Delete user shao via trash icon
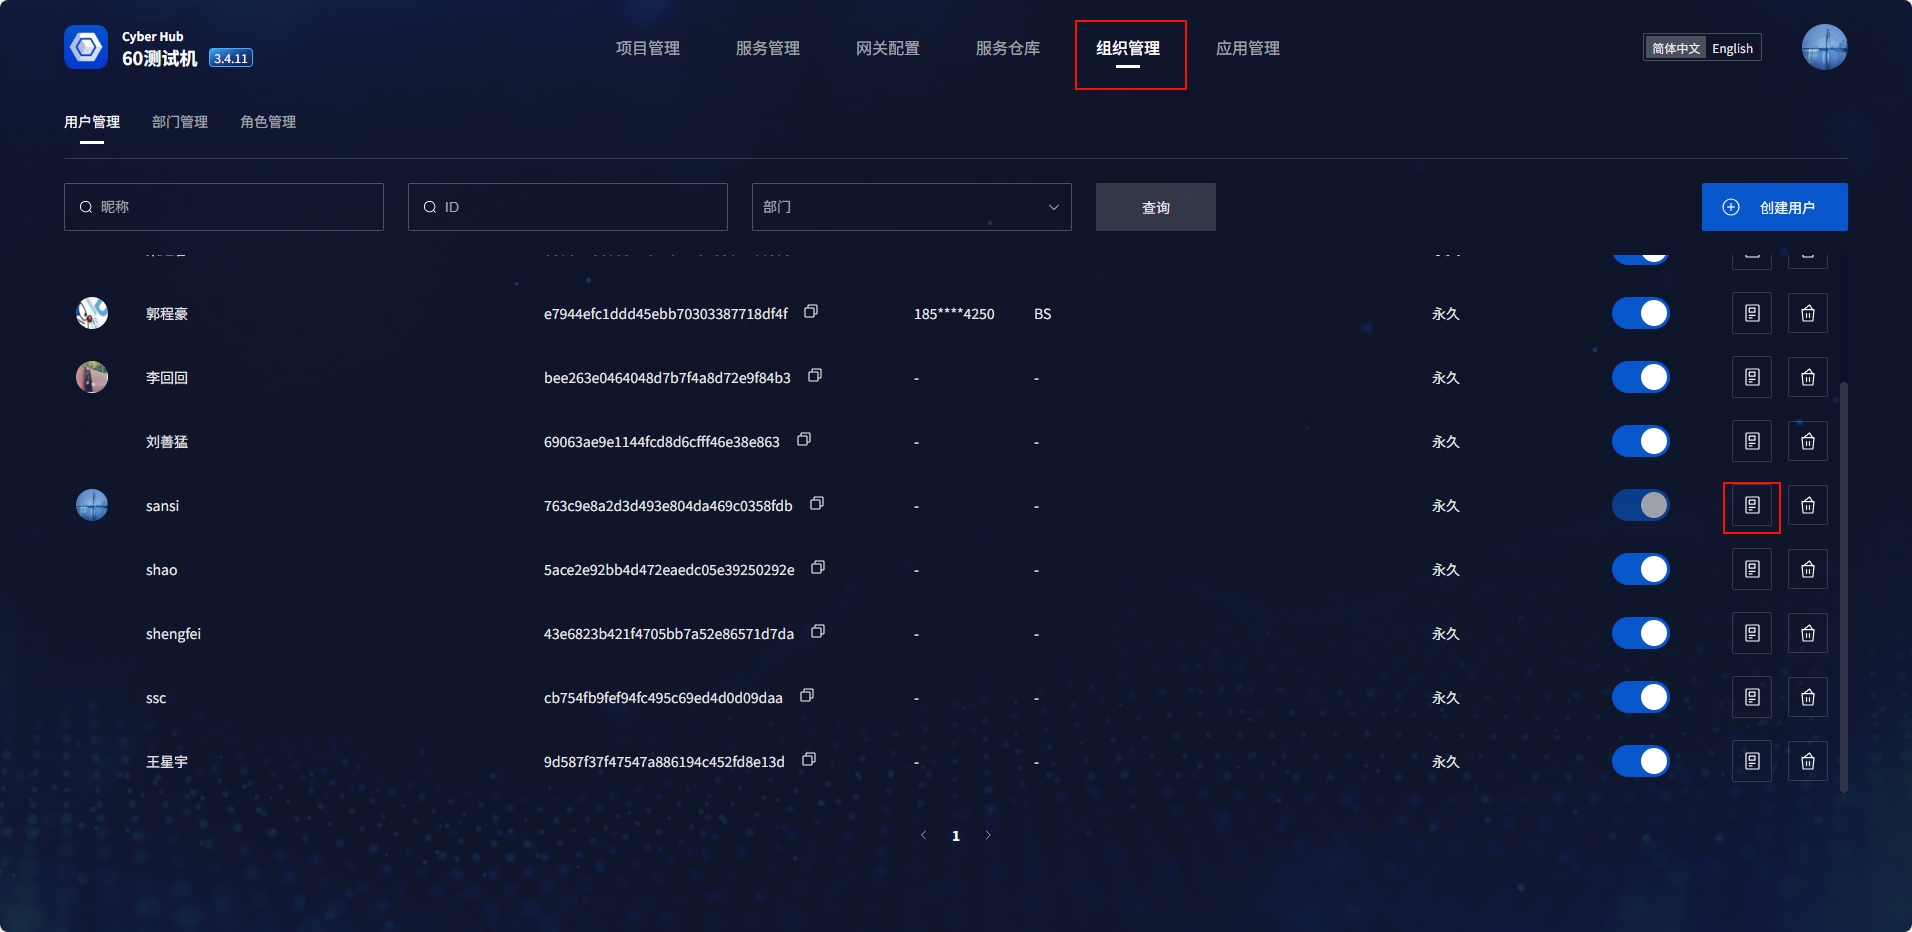Screen dimensions: 1912x932 point(1807,570)
